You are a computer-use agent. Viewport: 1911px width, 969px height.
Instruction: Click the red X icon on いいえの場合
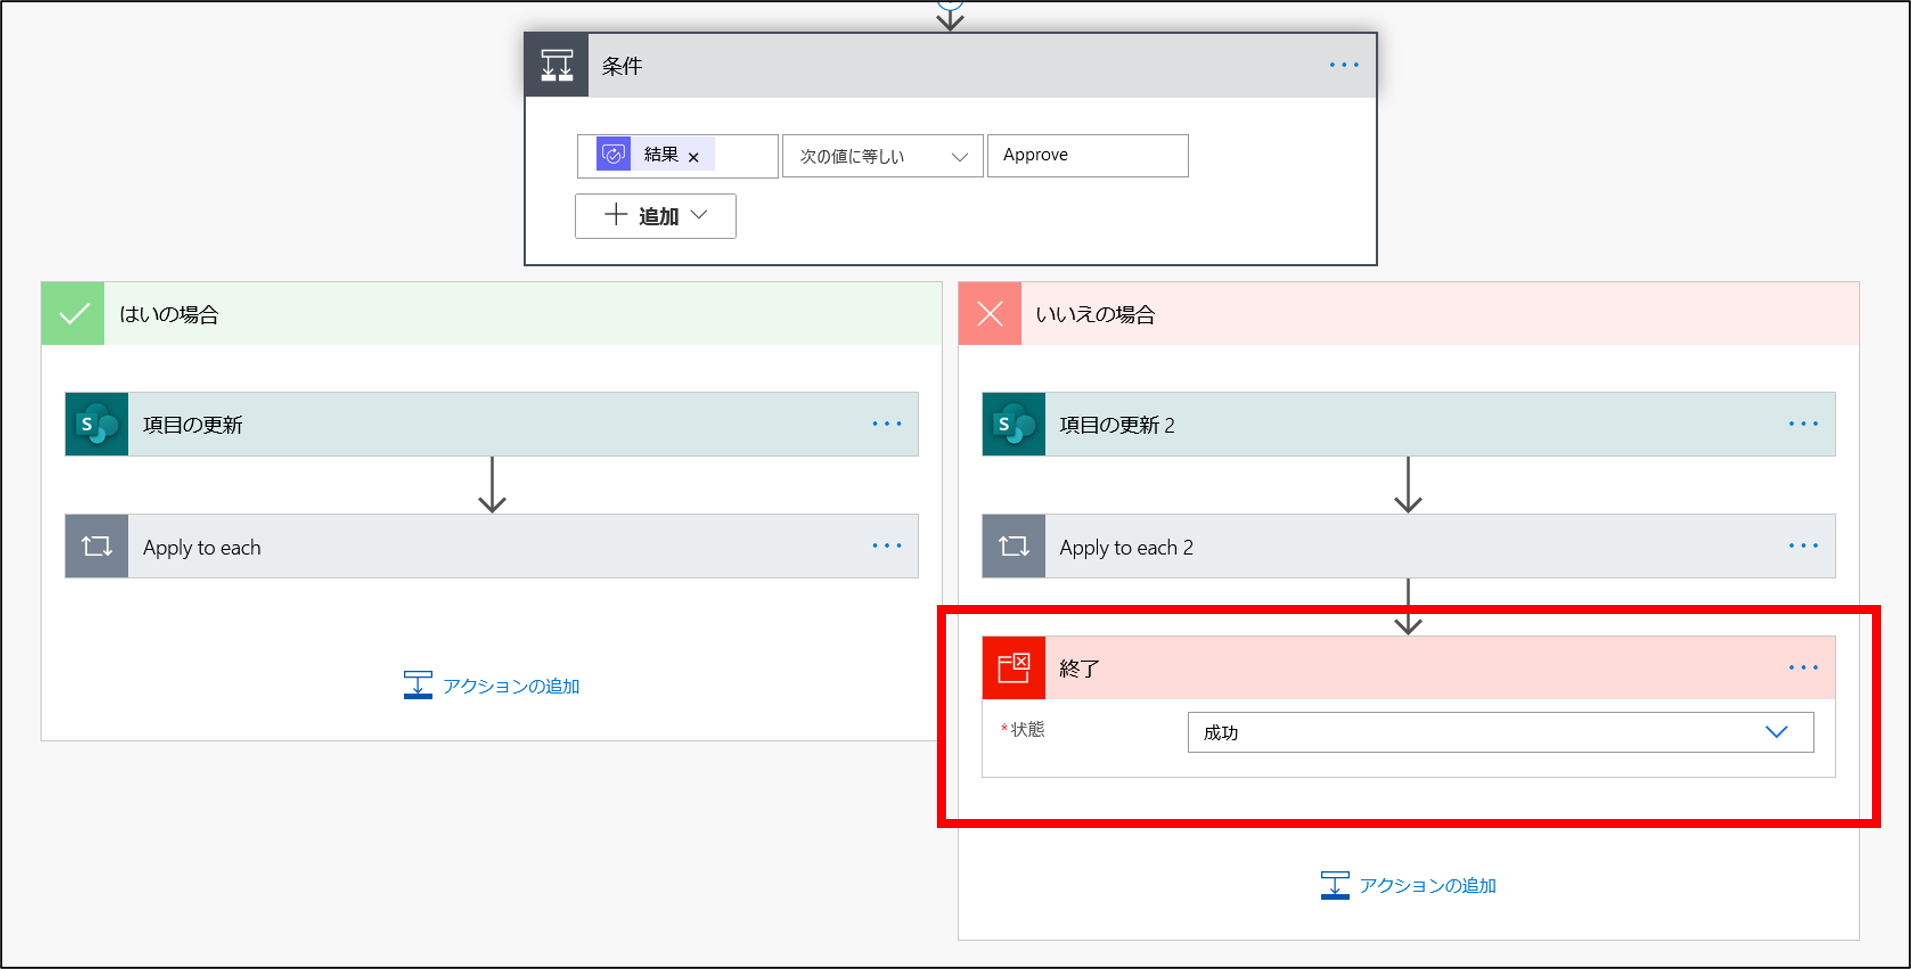(x=989, y=313)
